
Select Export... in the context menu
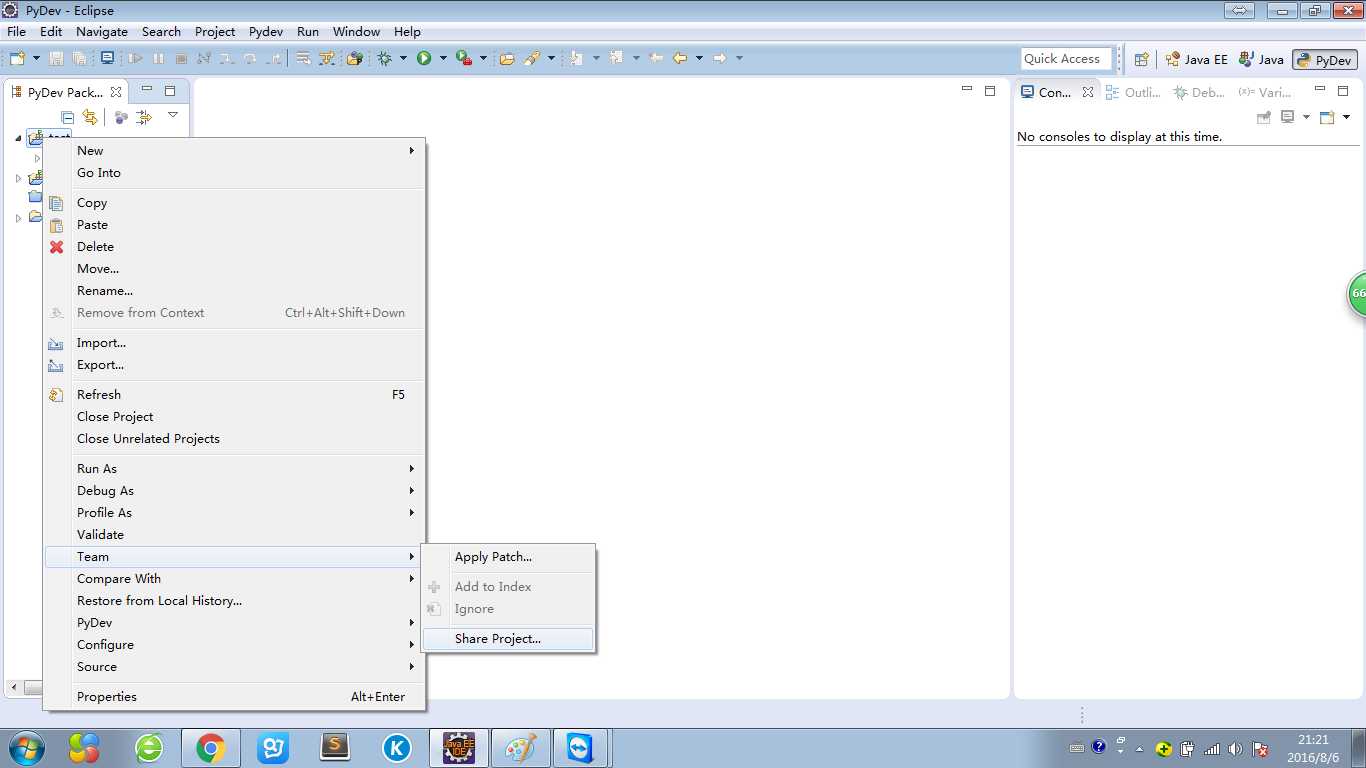click(235, 365)
